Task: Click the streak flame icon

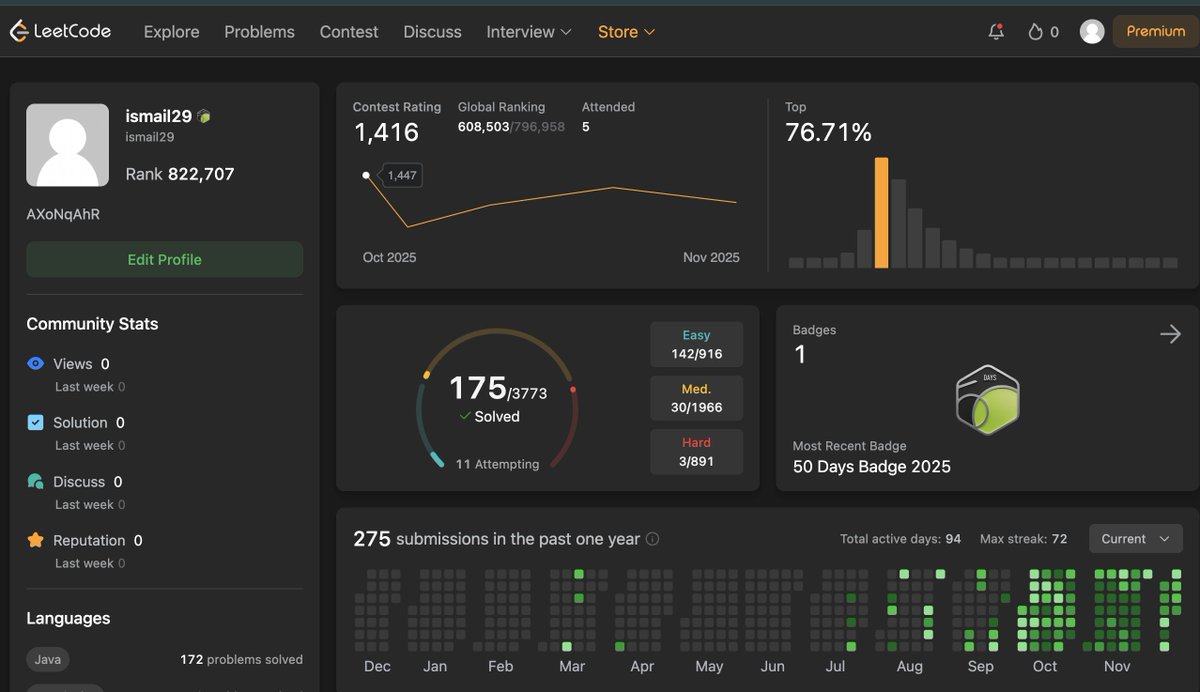Action: (x=1035, y=32)
